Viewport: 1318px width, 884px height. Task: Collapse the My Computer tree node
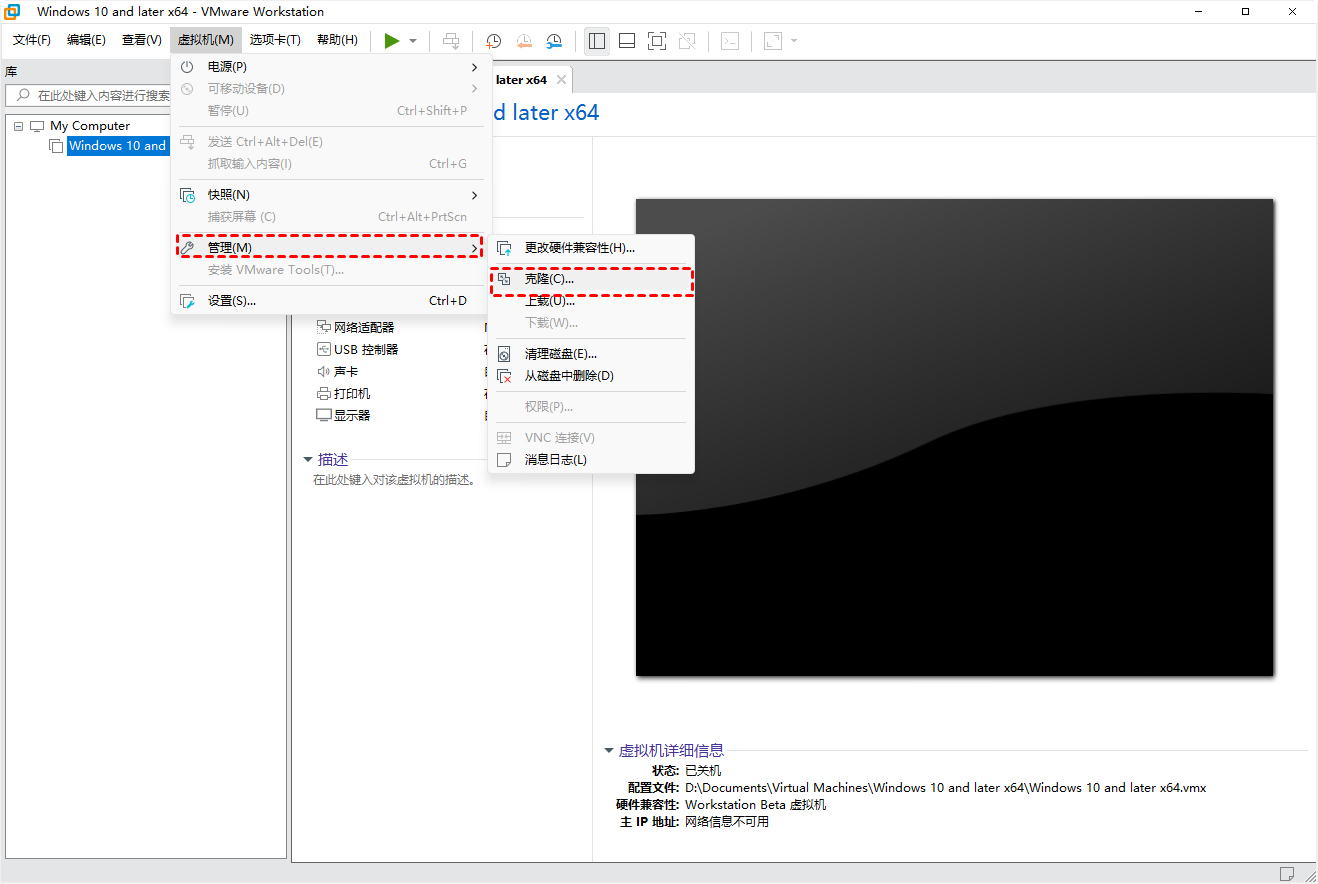point(19,126)
